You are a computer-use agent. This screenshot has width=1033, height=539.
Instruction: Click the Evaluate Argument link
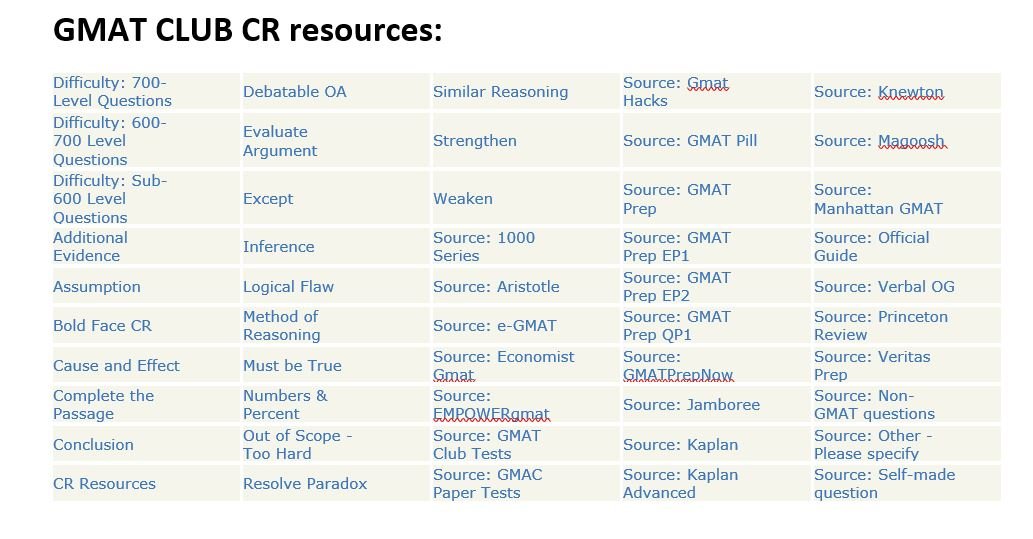coord(280,141)
